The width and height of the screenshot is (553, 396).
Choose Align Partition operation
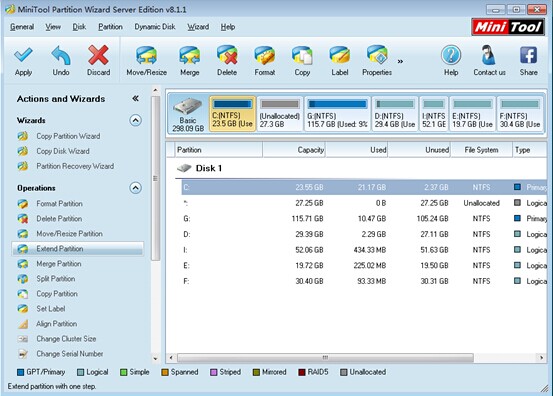point(56,324)
